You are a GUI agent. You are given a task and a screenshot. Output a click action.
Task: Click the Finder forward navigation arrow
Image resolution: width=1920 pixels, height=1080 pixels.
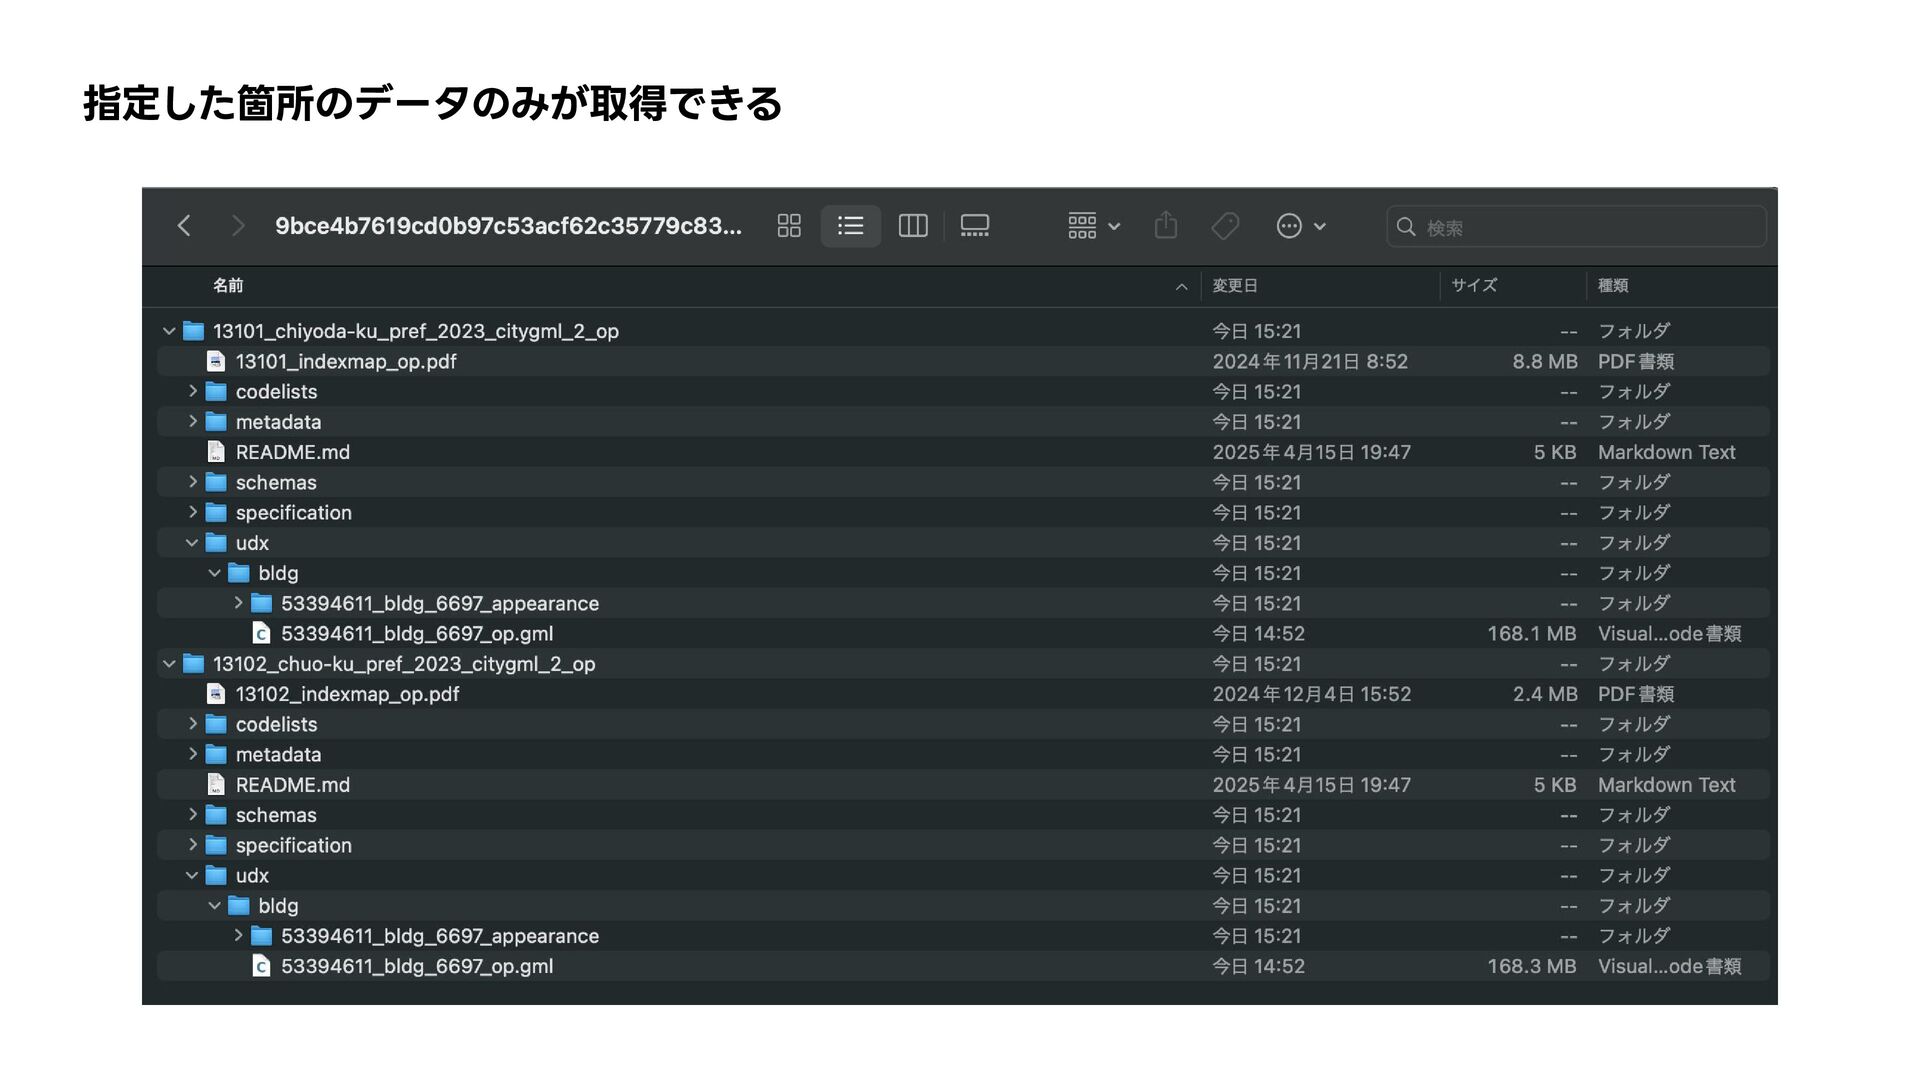[x=237, y=226]
